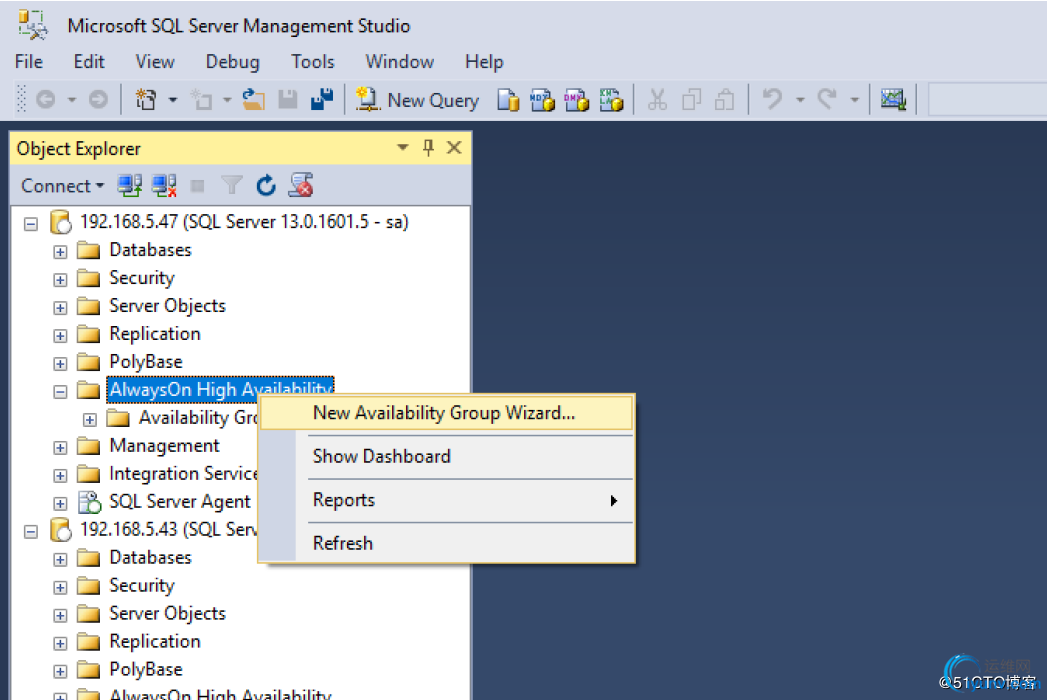Click the Navigate Forward arrow icon

click(98, 100)
